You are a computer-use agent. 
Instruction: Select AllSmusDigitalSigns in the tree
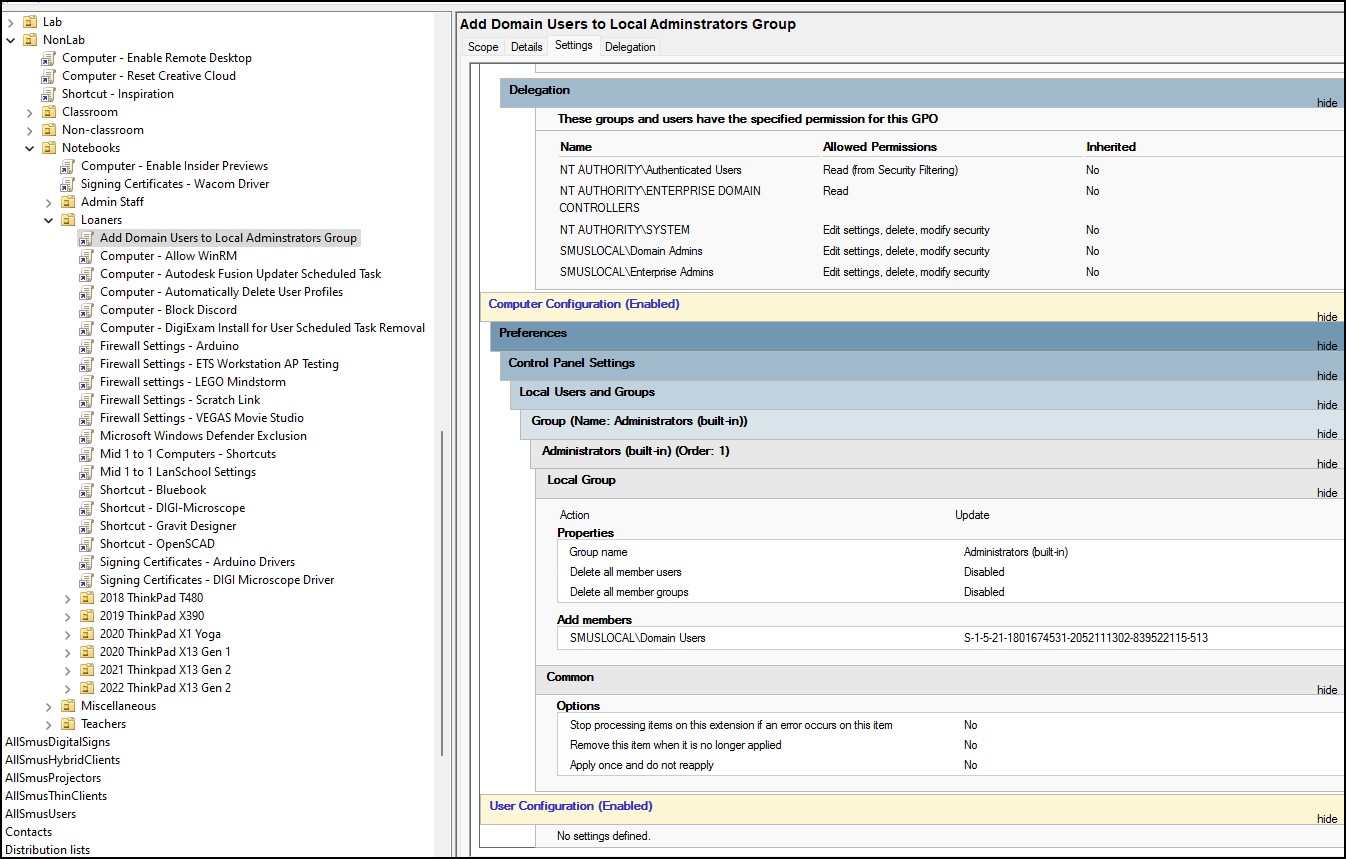click(x=57, y=742)
